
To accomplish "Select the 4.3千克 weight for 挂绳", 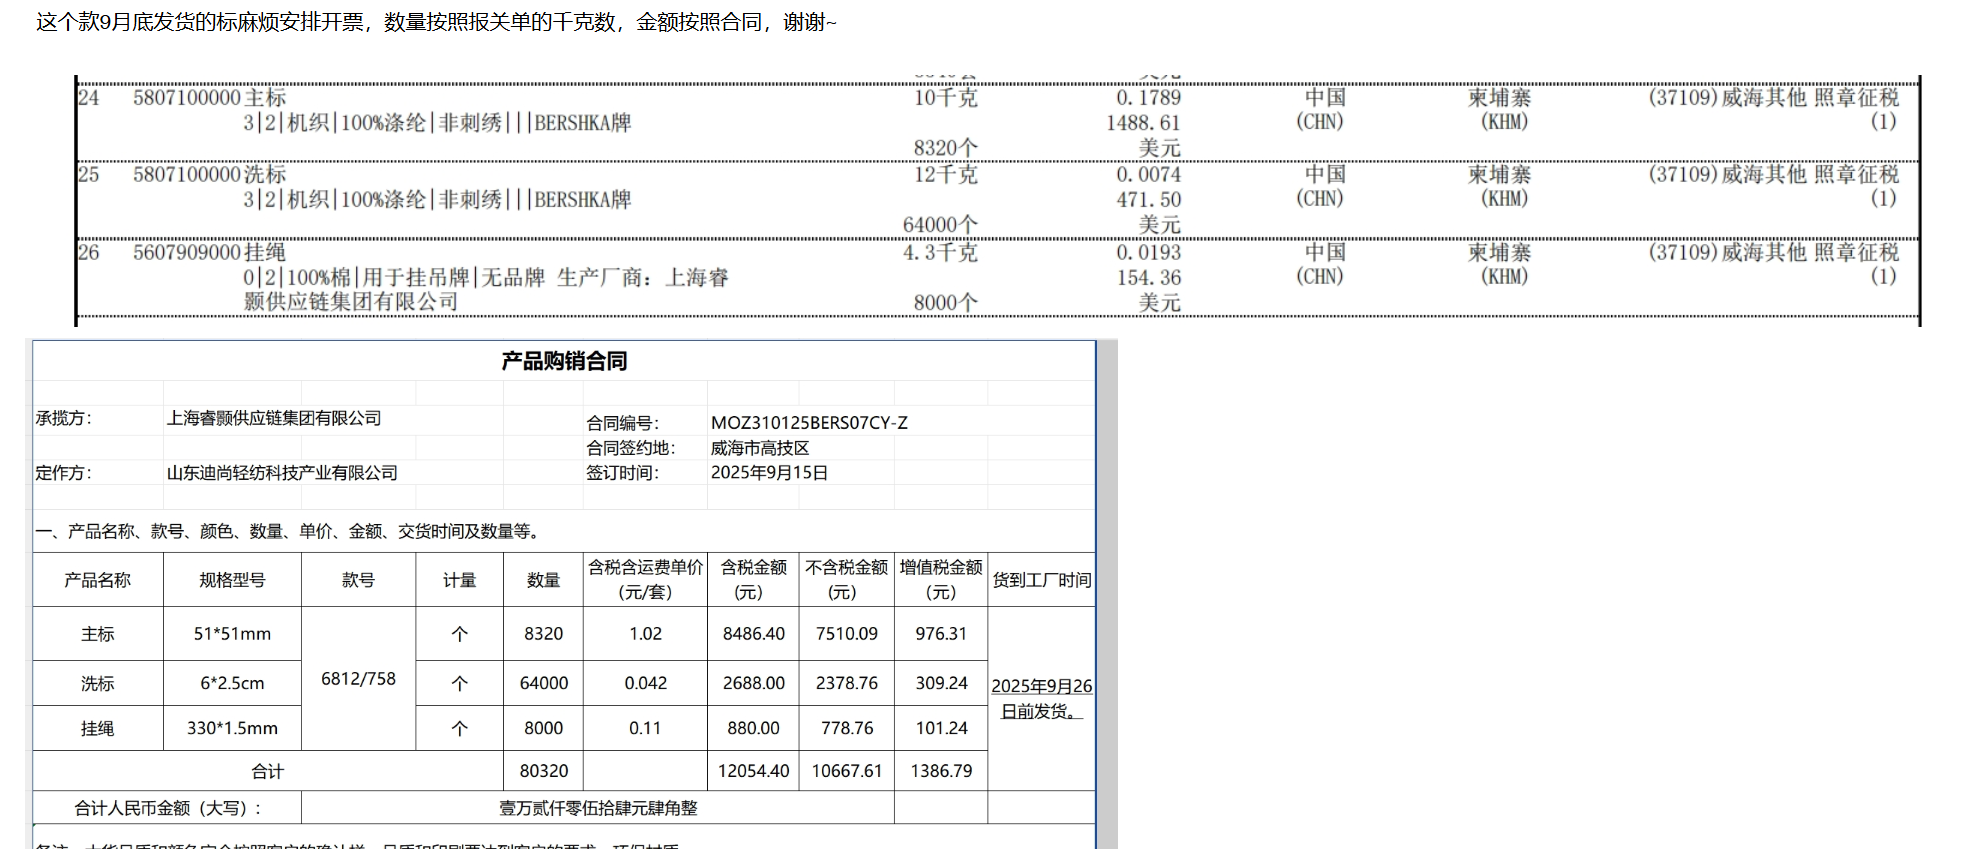I will coord(940,252).
